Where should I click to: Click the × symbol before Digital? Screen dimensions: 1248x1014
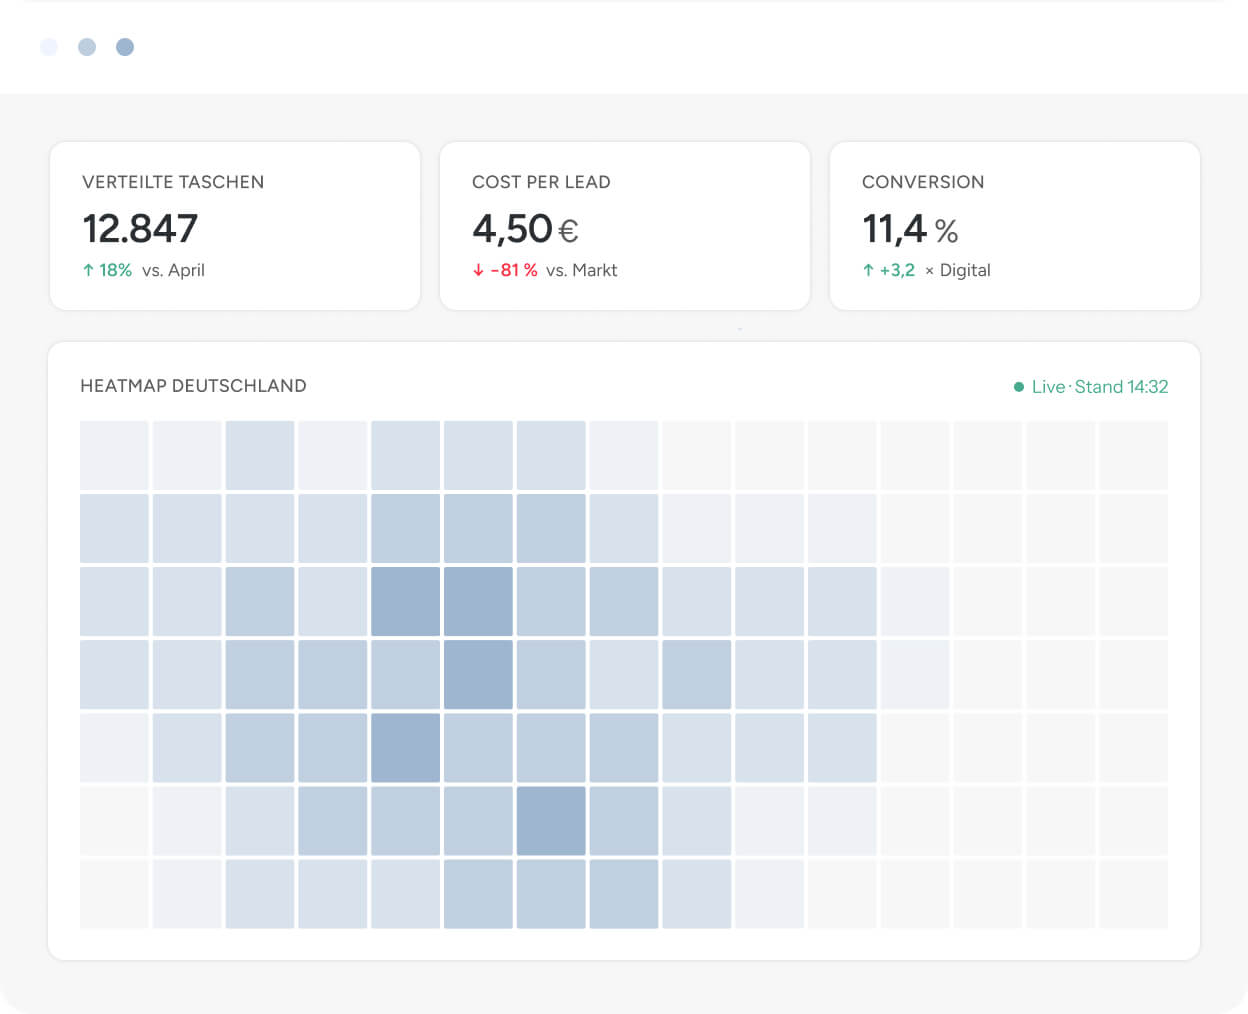point(929,271)
